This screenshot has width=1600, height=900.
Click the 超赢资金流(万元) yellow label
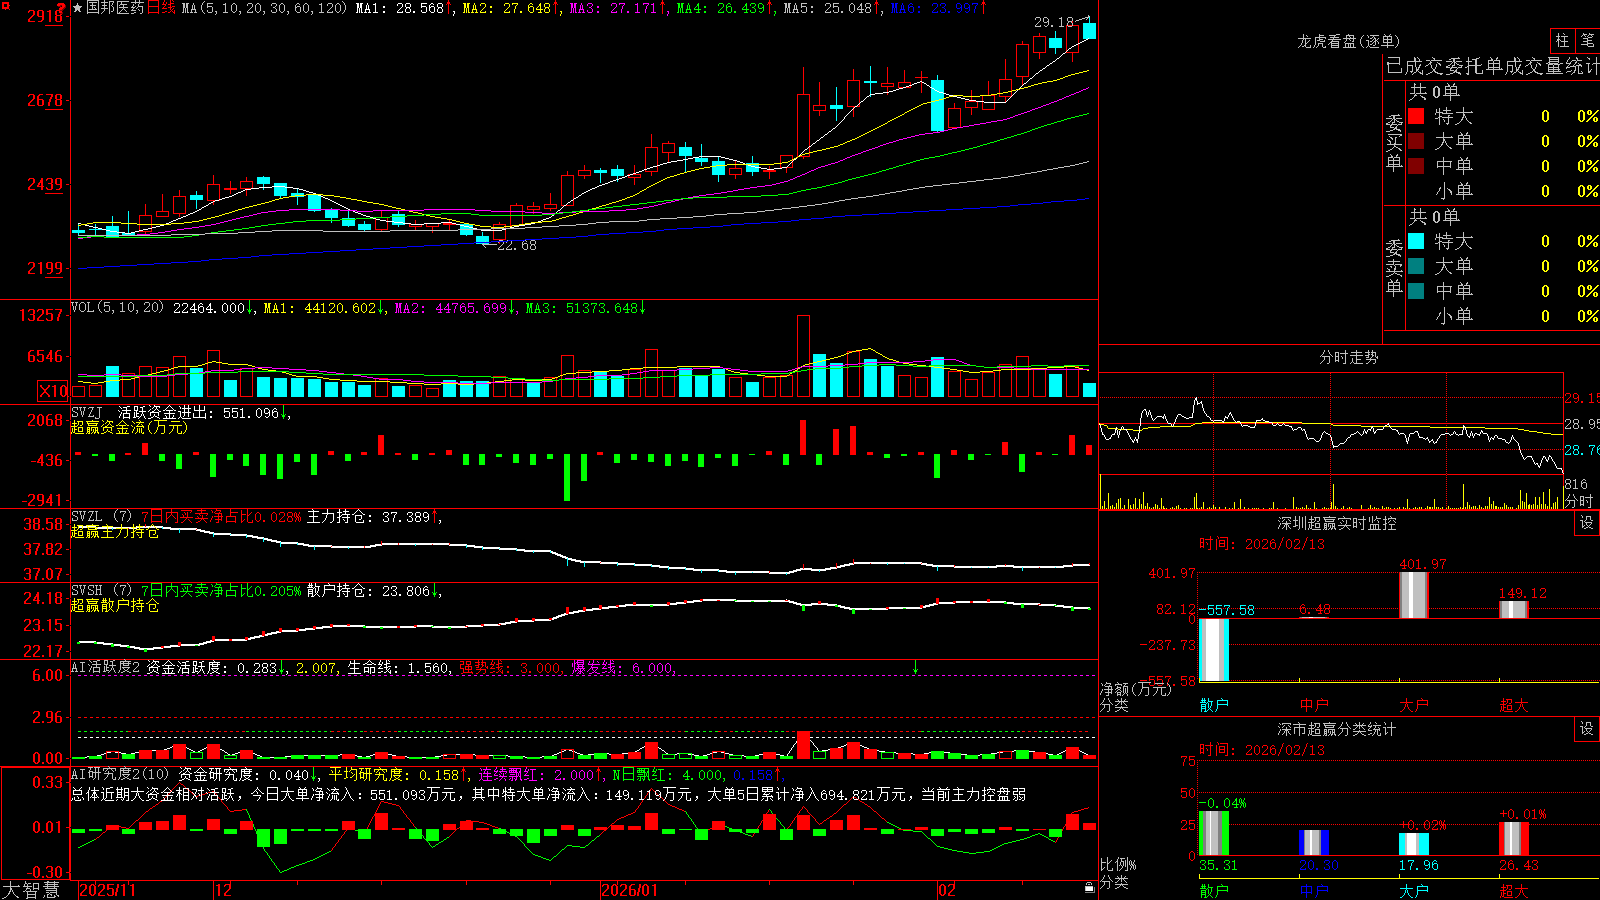[x=129, y=427]
